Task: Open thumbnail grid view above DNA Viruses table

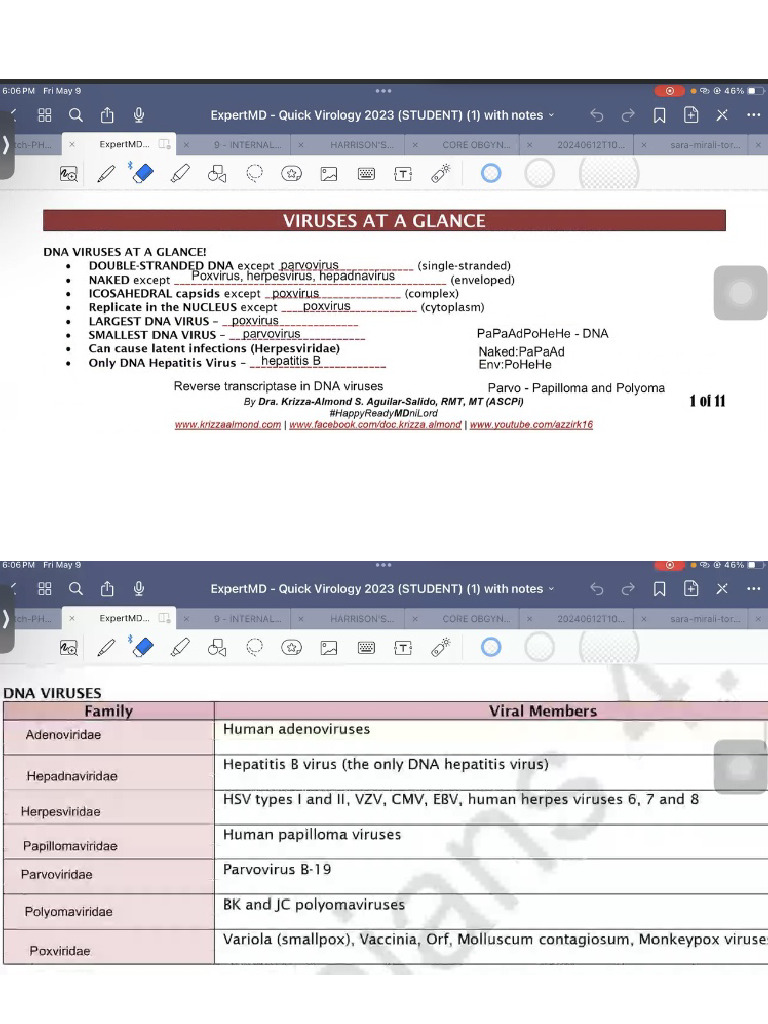Action: point(44,589)
